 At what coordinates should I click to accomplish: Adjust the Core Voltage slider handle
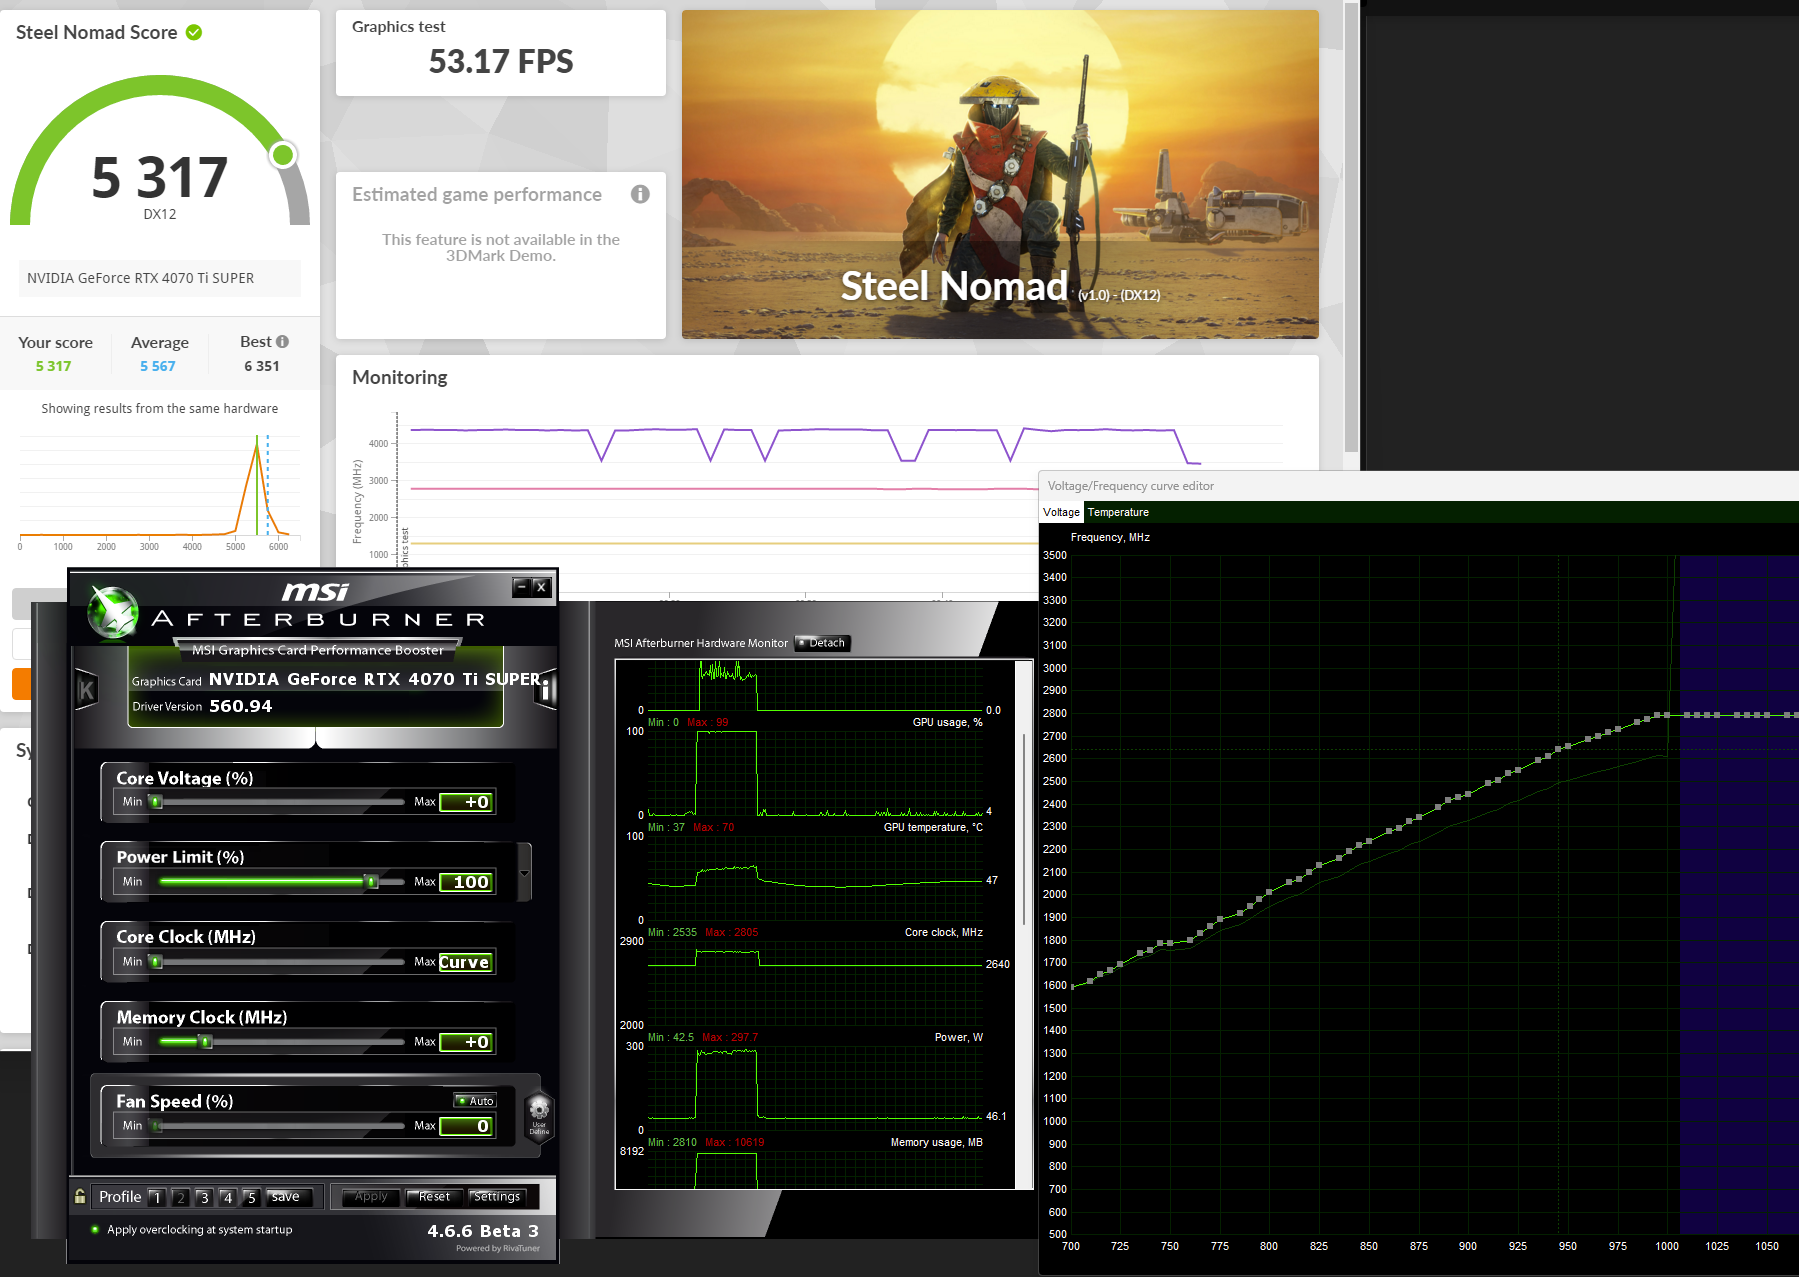(x=155, y=801)
